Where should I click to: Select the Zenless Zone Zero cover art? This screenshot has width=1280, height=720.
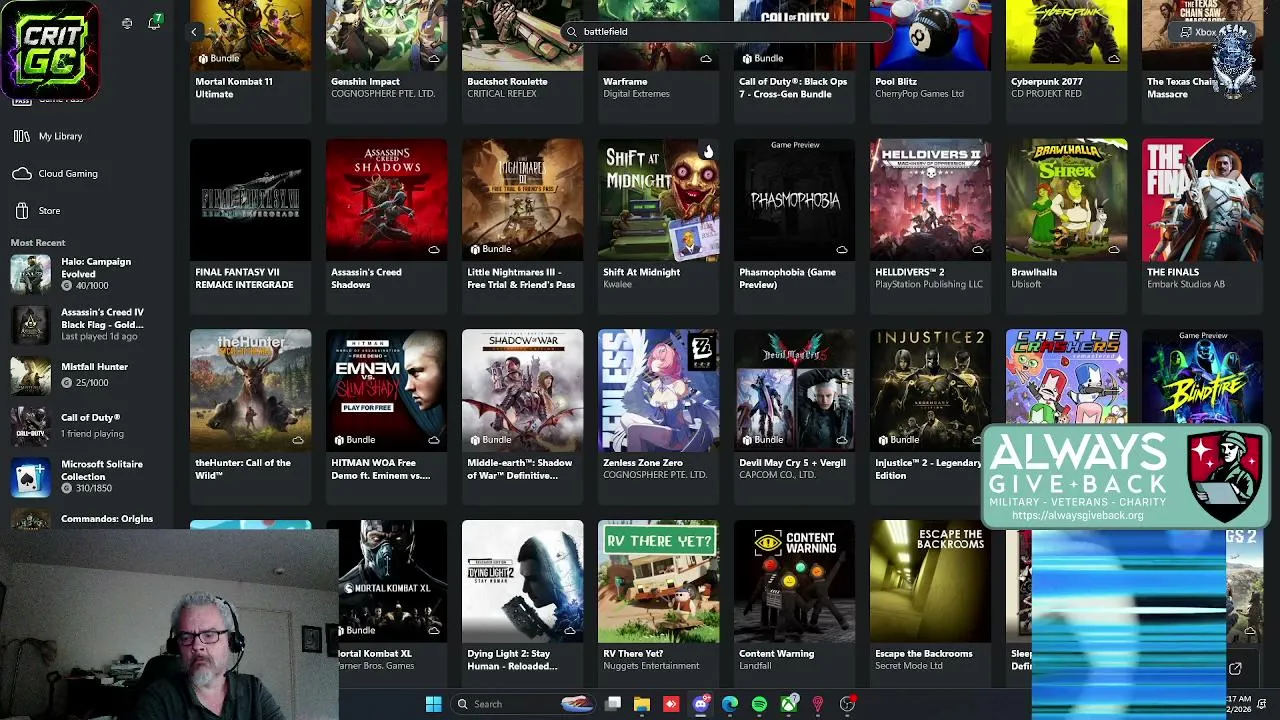[659, 391]
